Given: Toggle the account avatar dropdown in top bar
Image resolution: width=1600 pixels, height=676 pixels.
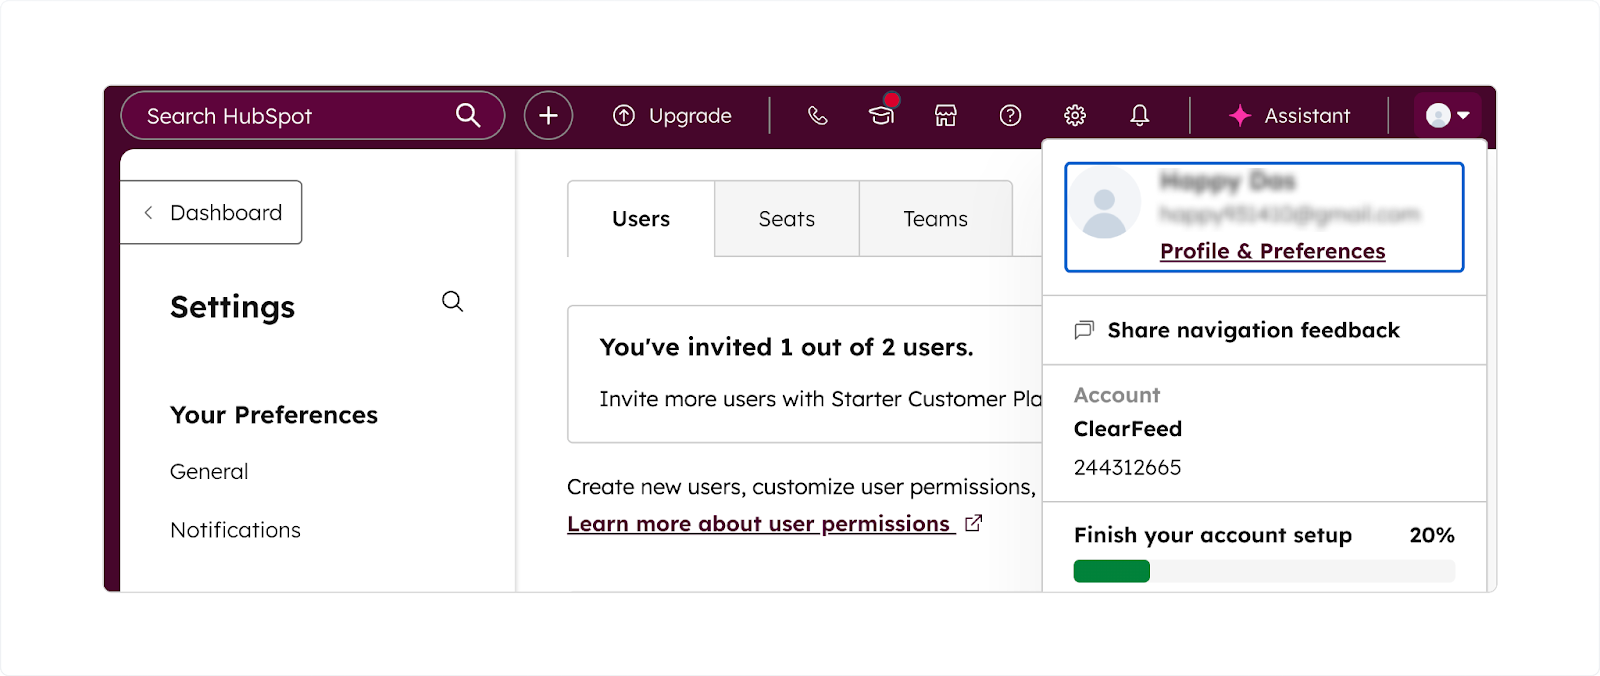Looking at the screenshot, I should pos(1448,116).
